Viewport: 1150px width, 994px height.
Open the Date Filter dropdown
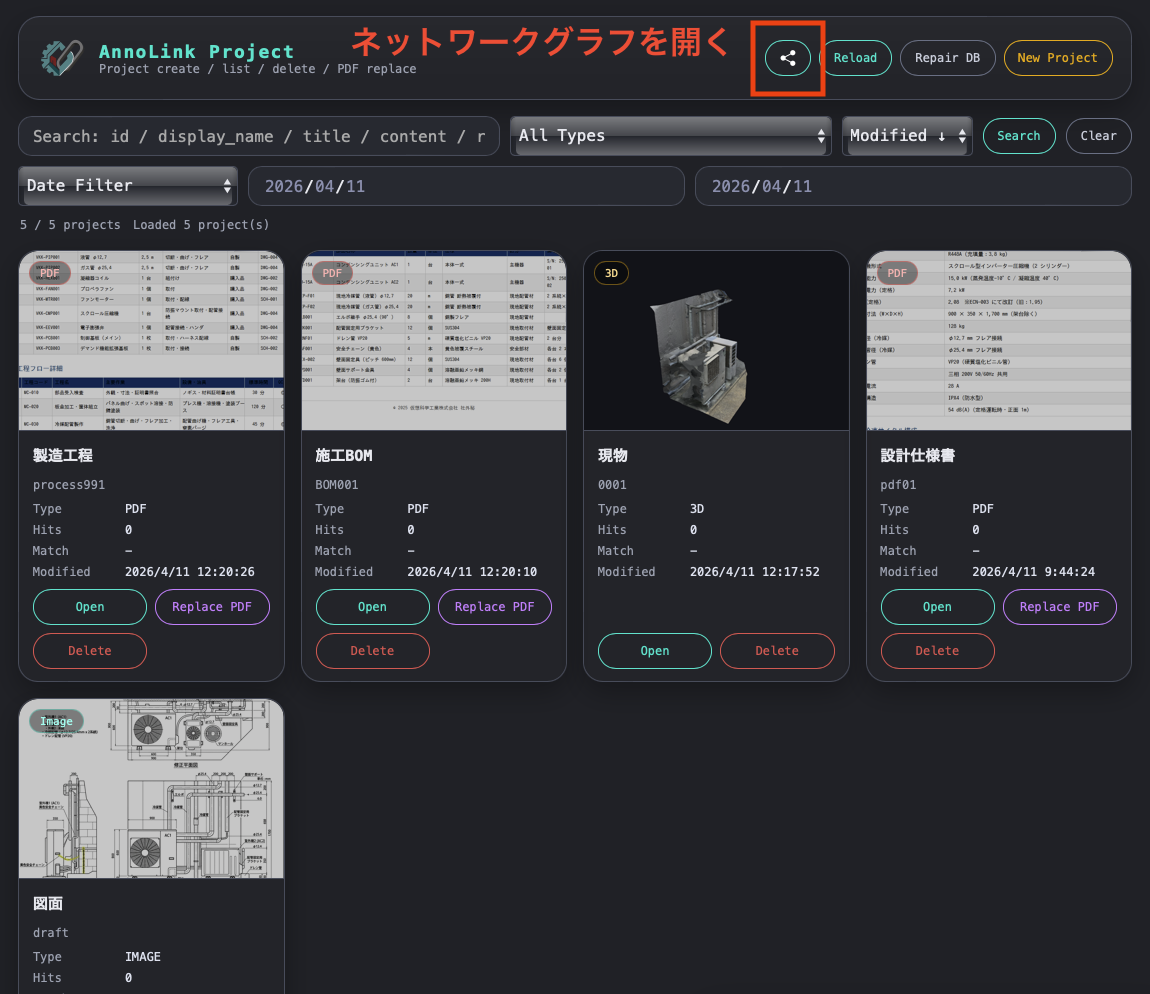click(127, 185)
